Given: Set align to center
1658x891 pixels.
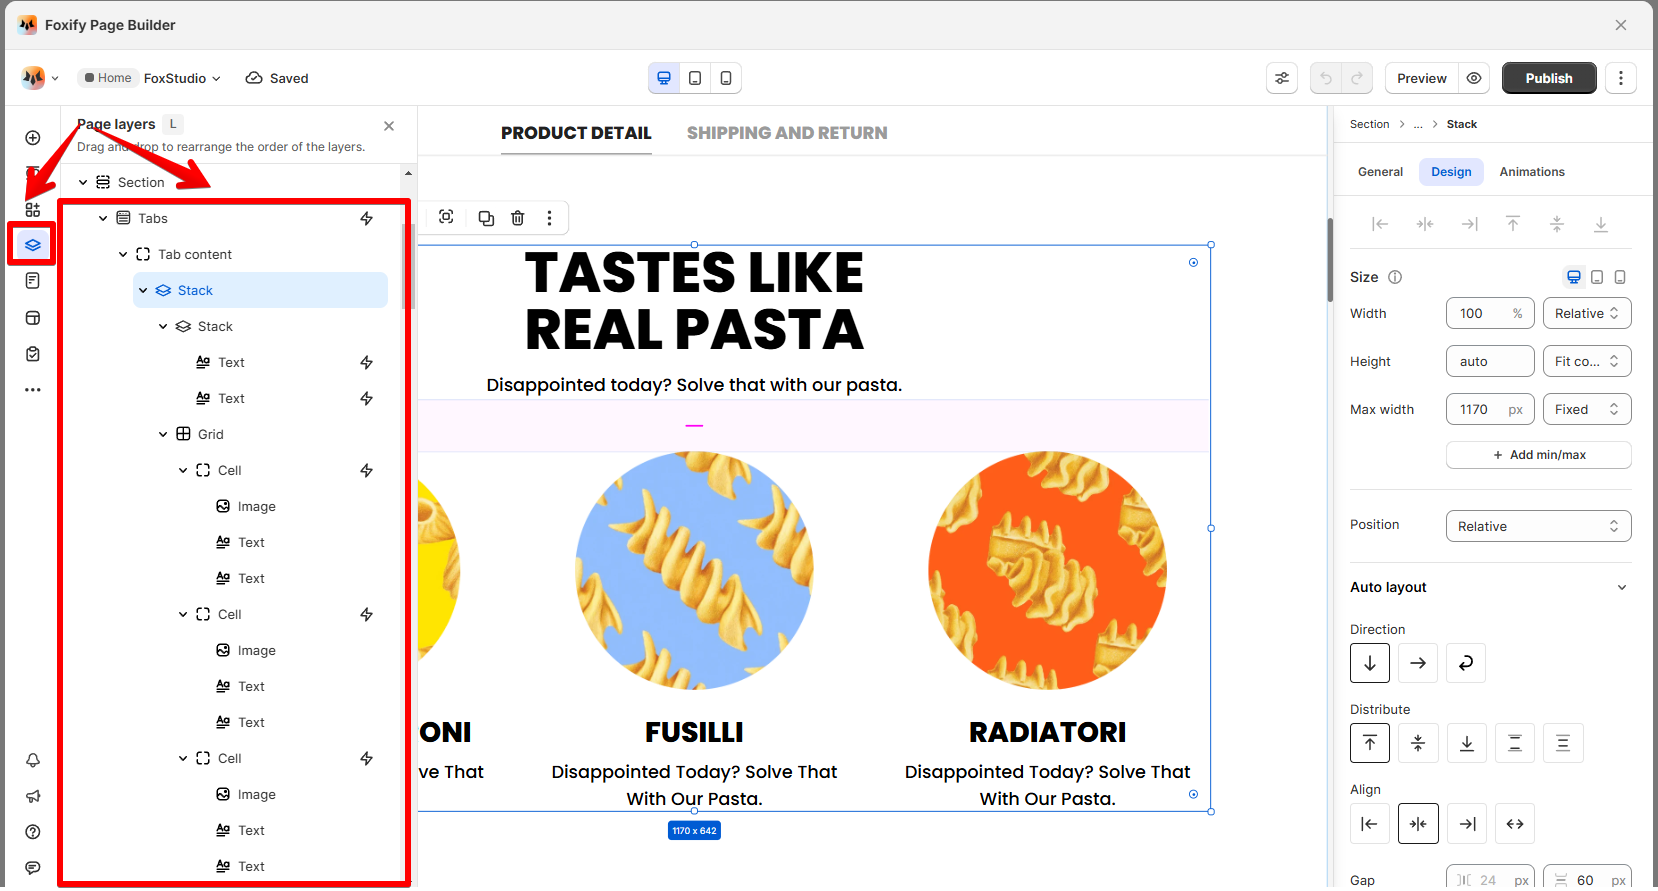Looking at the screenshot, I should click(1418, 824).
